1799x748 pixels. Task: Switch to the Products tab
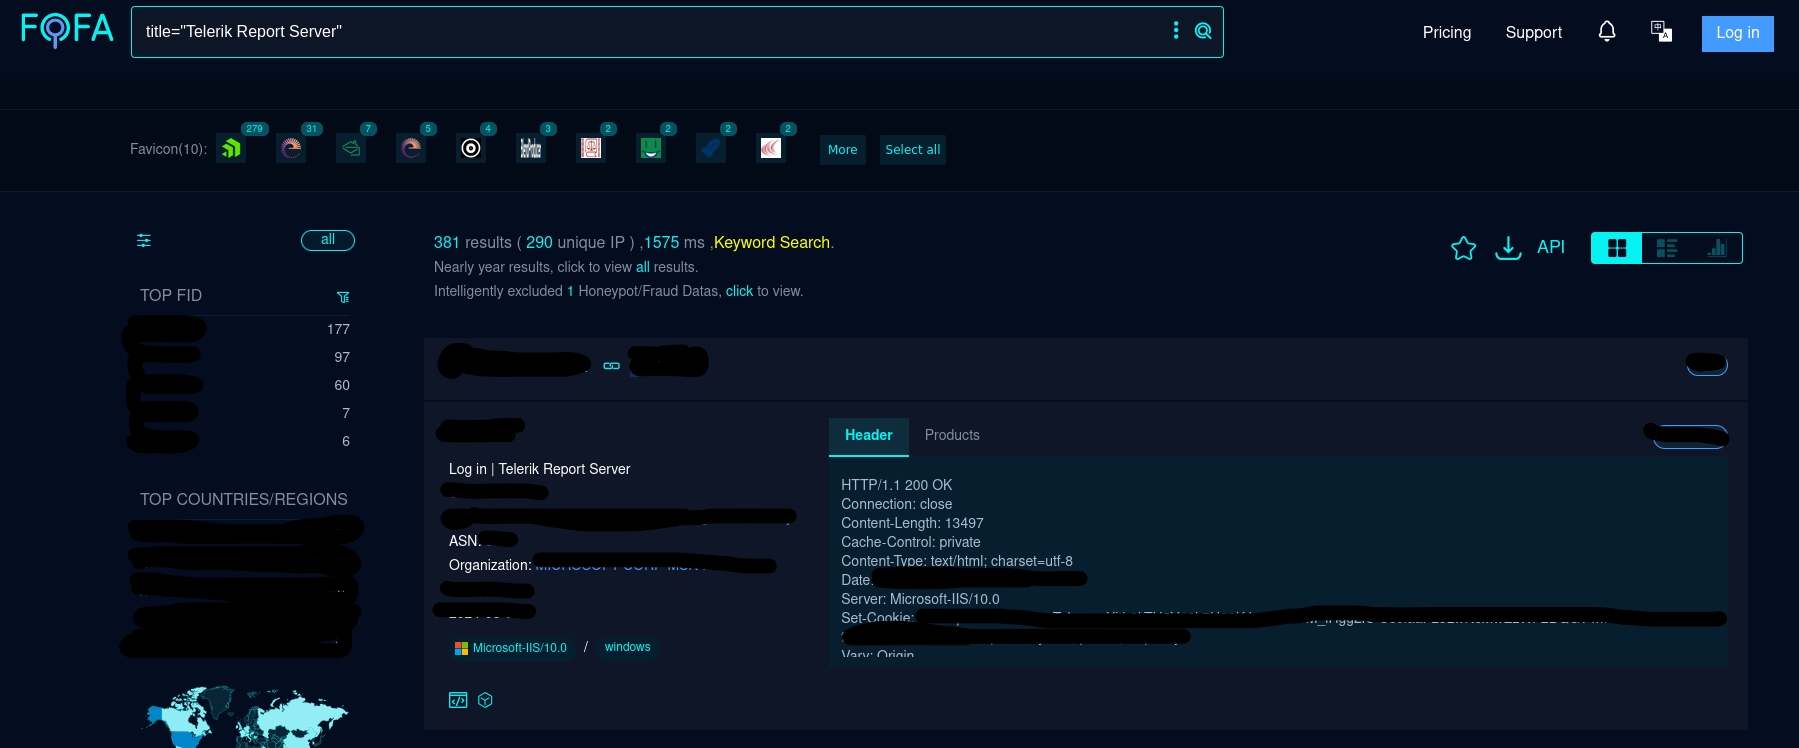point(952,435)
